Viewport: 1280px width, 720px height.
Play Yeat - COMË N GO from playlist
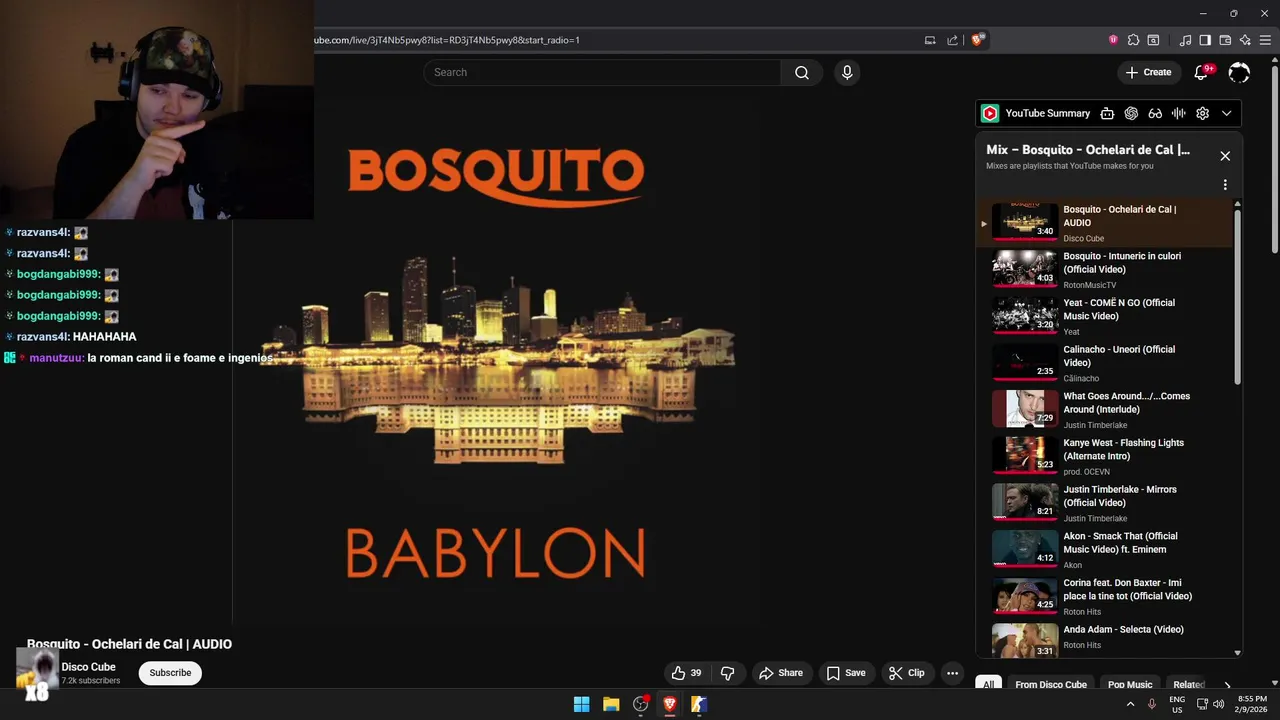coord(1105,316)
